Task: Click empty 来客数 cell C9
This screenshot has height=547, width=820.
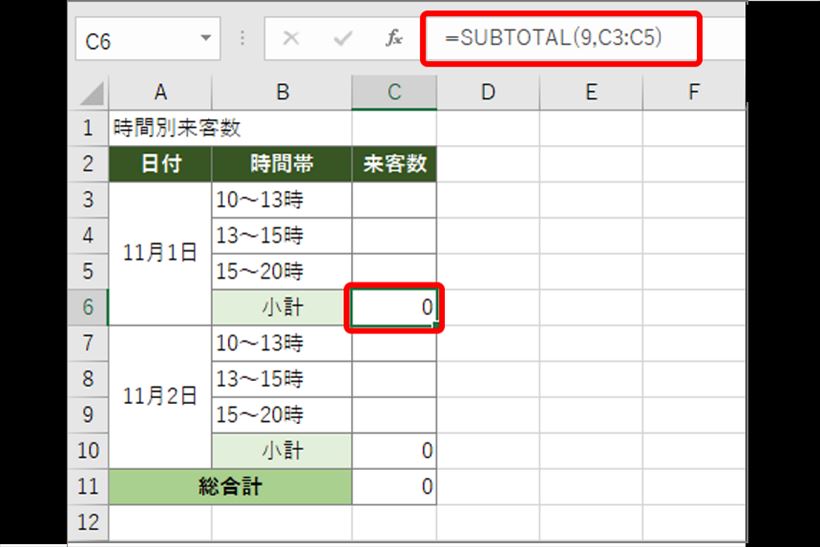Action: (394, 415)
